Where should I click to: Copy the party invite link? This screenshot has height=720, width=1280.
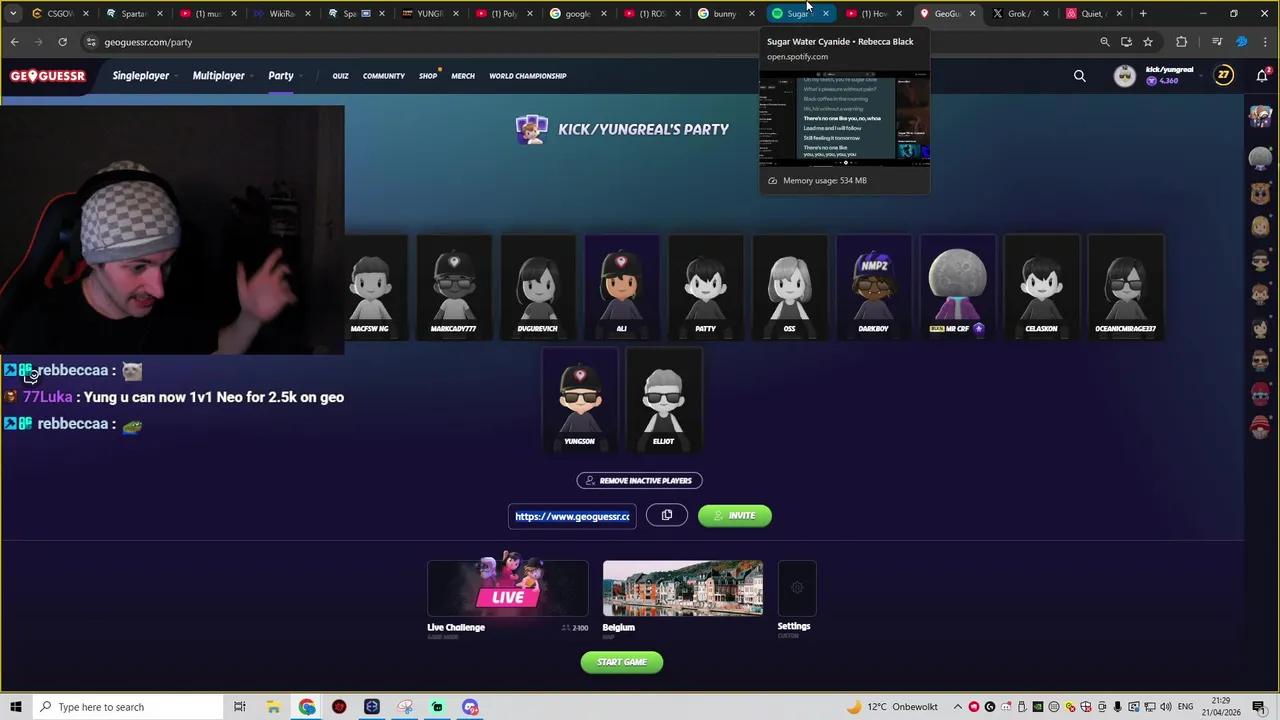tap(667, 515)
